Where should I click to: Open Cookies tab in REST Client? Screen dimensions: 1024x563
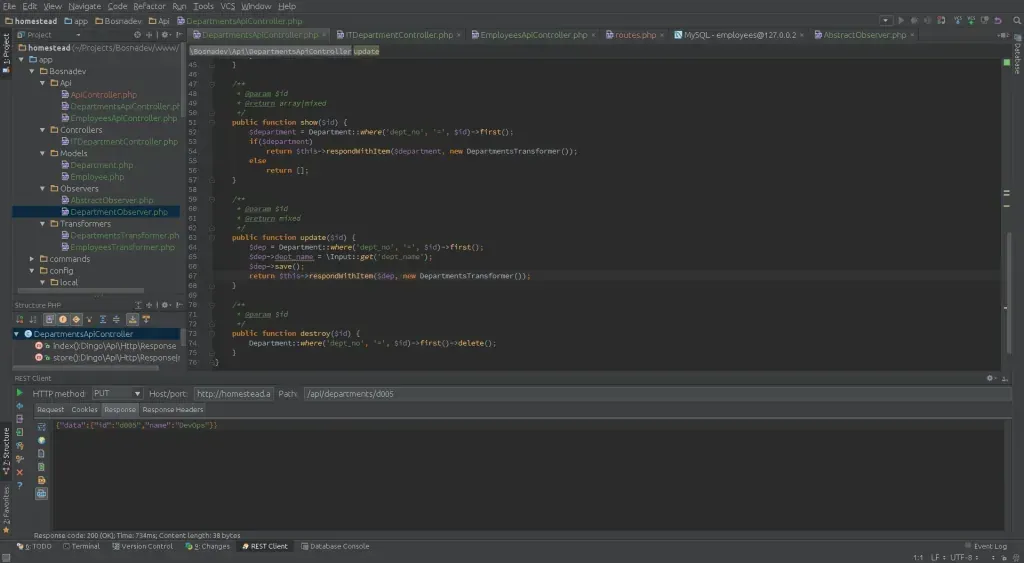[84, 410]
